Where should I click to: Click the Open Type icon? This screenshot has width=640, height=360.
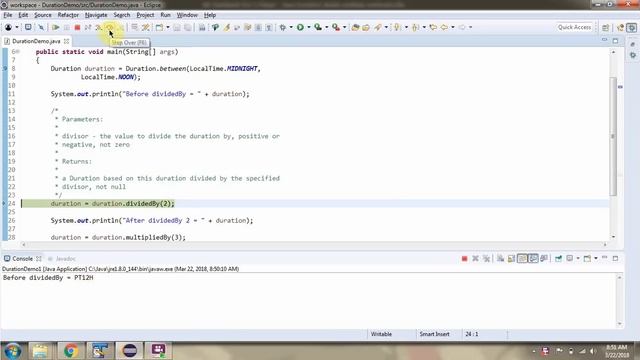pos(355,27)
